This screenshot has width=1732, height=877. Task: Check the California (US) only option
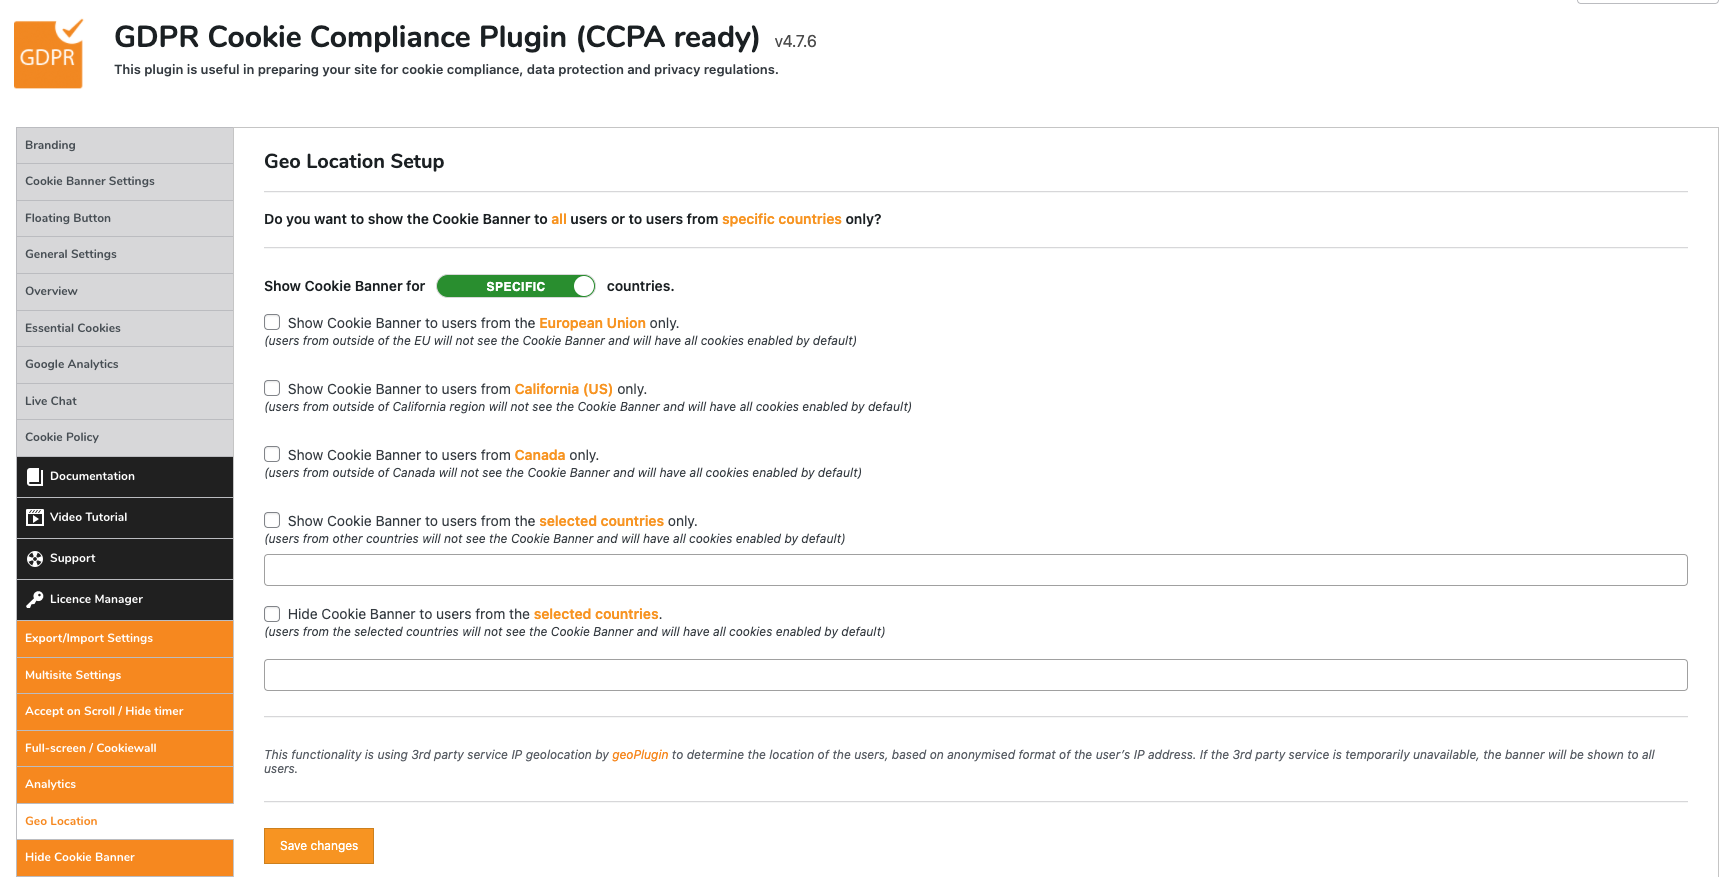coord(272,388)
